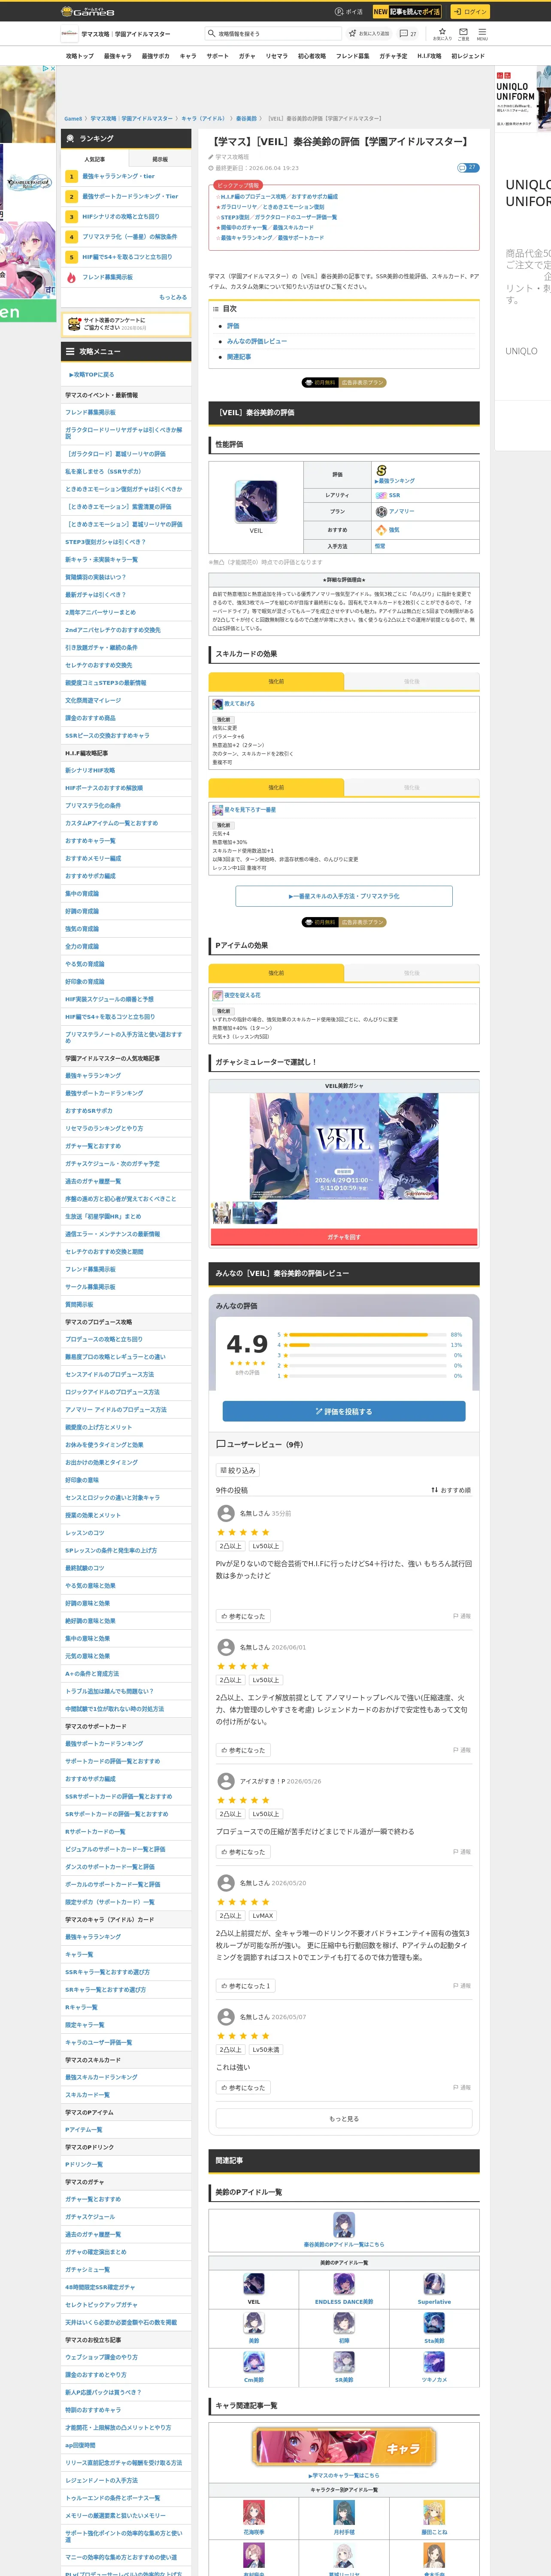The height and width of the screenshot is (2576, 551).
Task: Jump to みんなの評価レビュー in table of contents
Action: [x=257, y=341]
